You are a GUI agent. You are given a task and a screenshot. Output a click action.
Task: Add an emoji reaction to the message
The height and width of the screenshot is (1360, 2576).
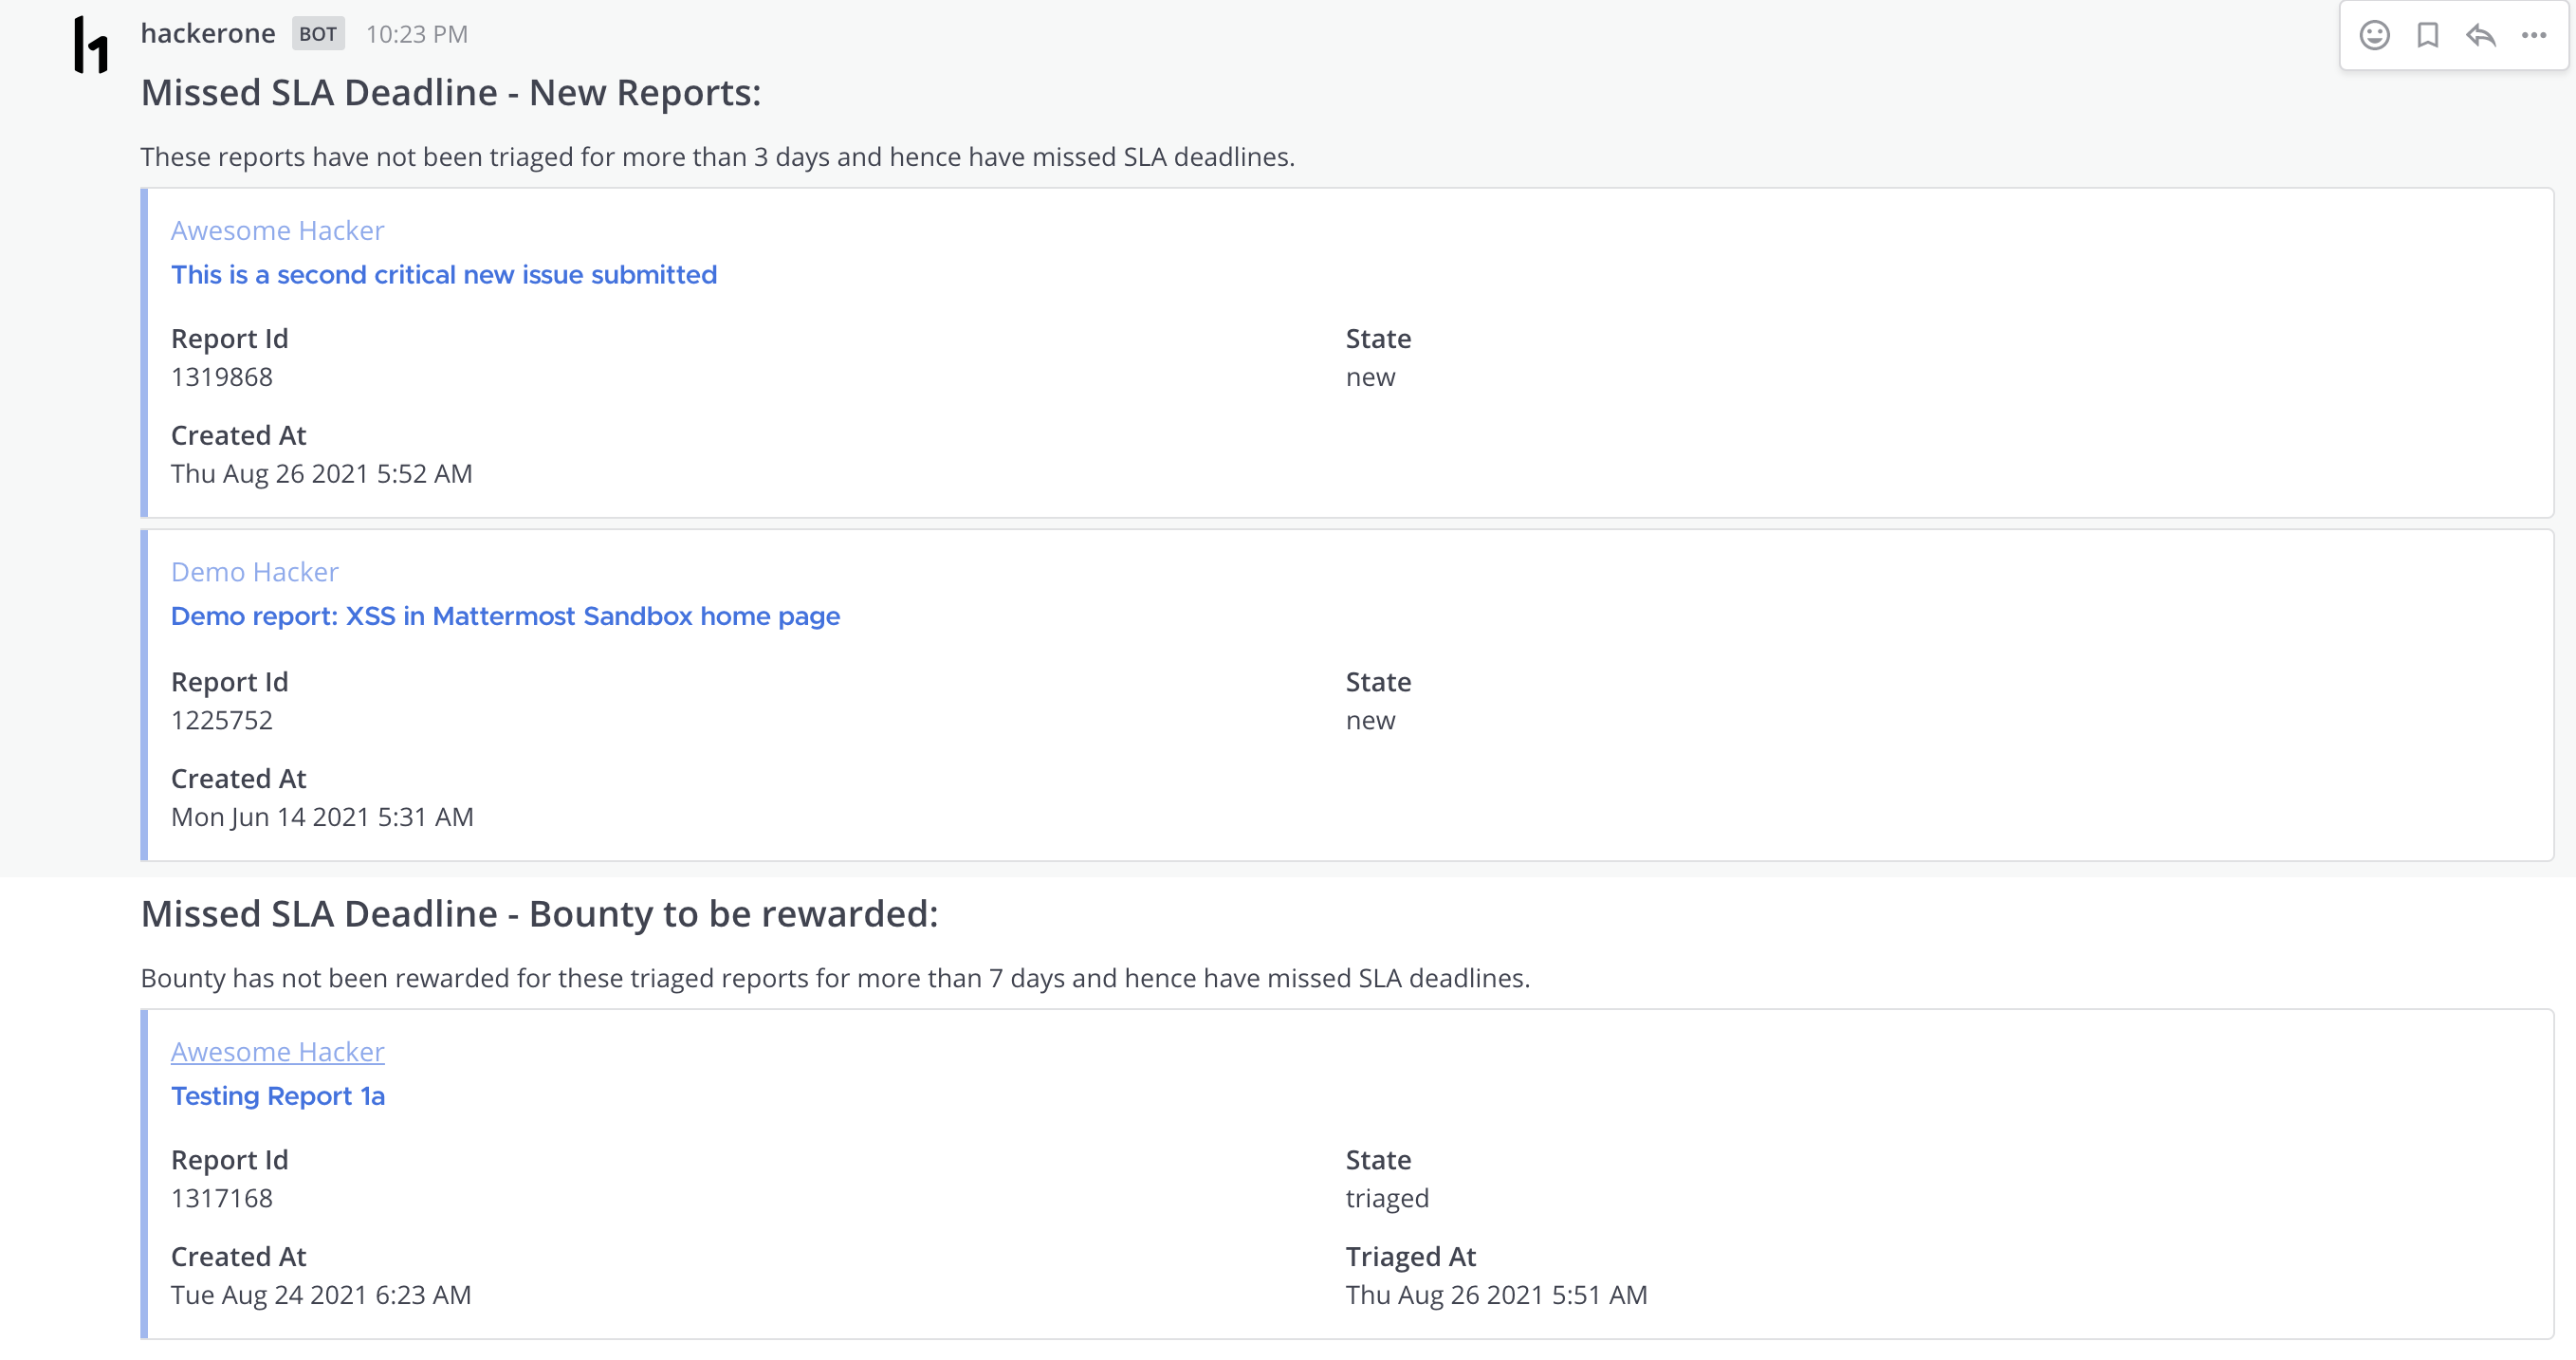pos(2374,35)
